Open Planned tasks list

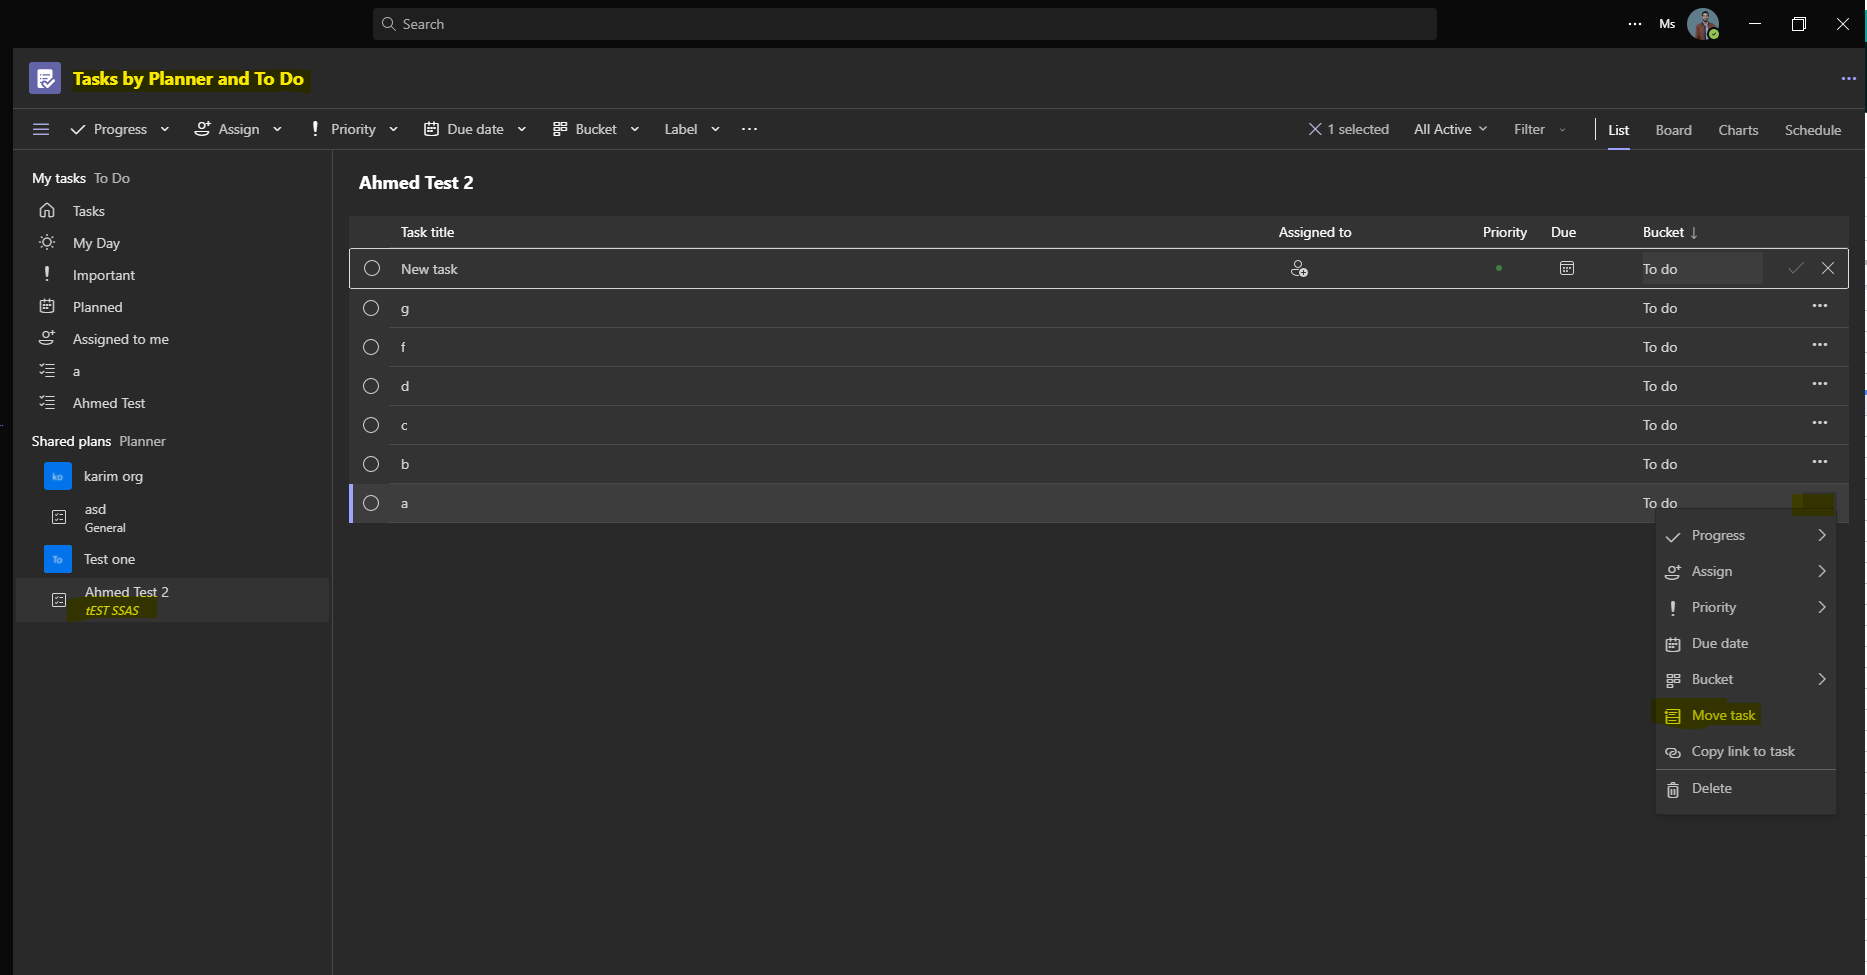(98, 307)
